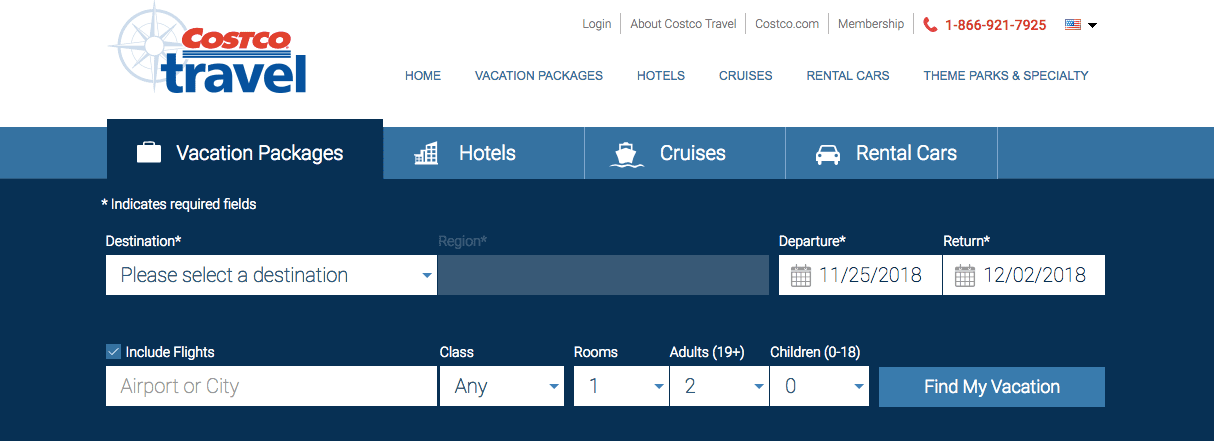Image resolution: width=1214 pixels, height=441 pixels.
Task: Click the red phone icon
Action: coord(930,25)
